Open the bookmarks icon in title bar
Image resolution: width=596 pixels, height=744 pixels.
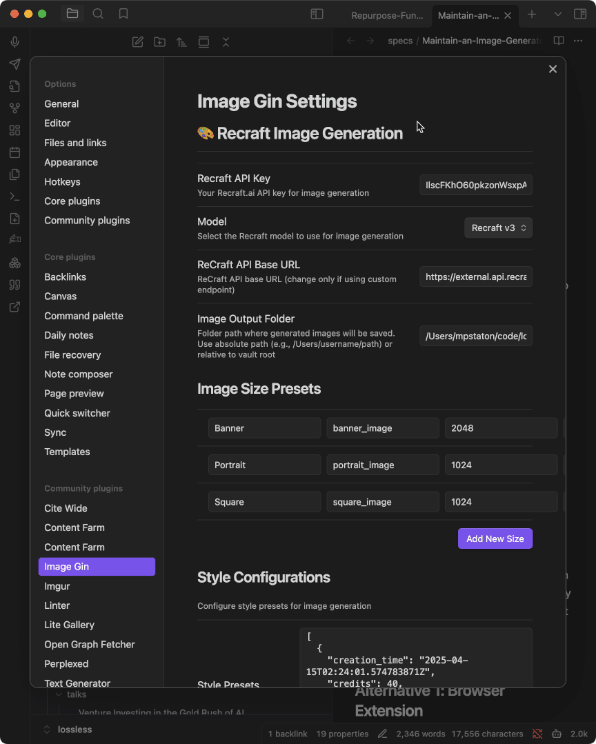(123, 14)
